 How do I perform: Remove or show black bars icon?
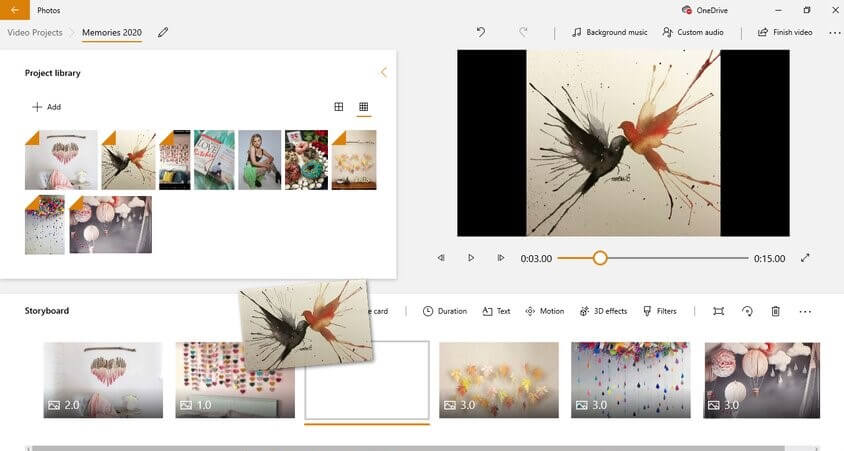(719, 311)
